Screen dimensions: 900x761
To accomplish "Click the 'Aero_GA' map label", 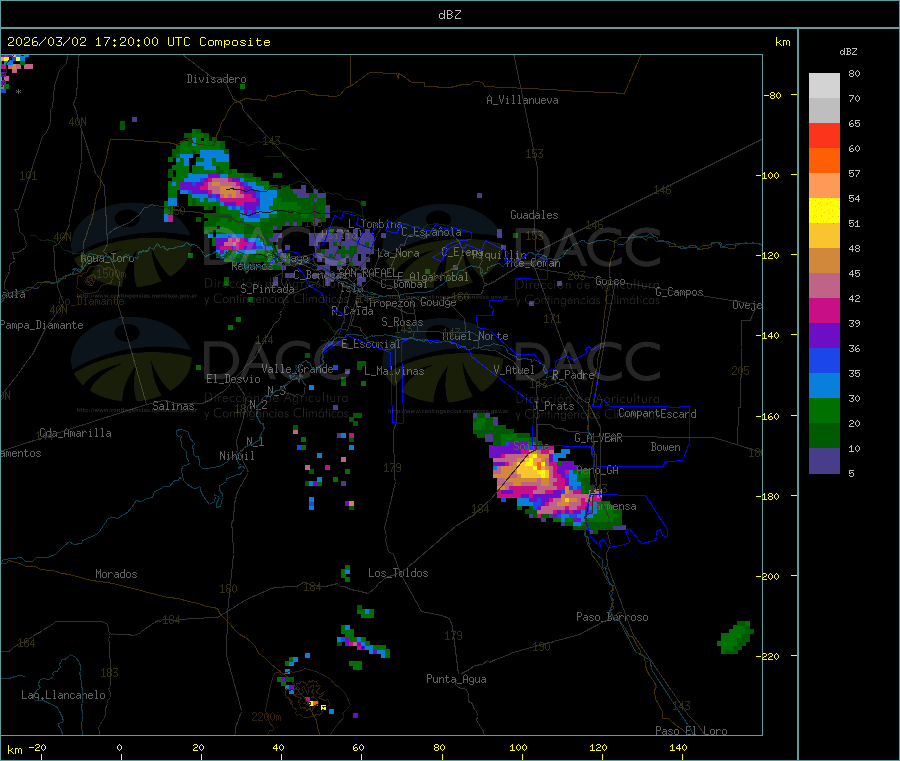I will click(598, 470).
